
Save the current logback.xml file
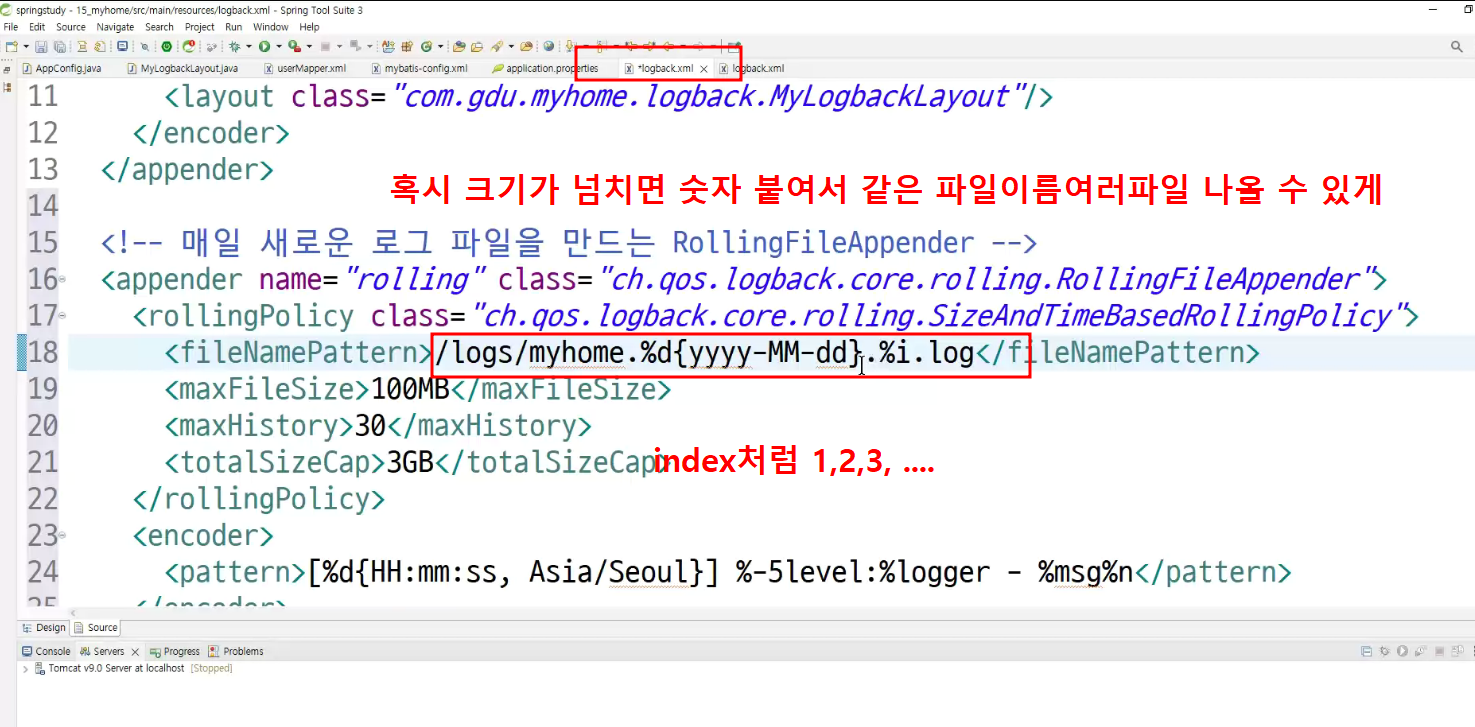(x=41, y=46)
